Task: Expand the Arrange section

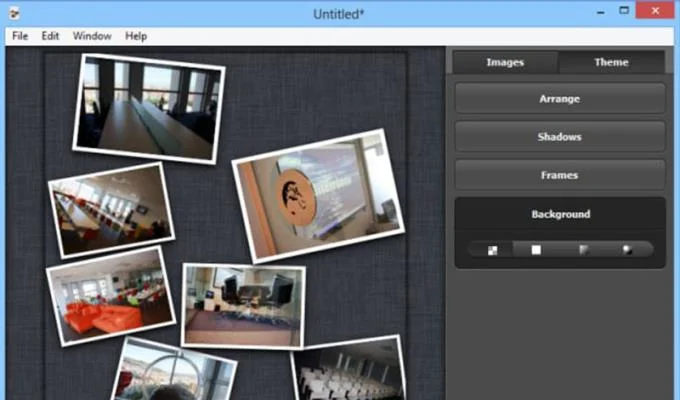Action: pyautogui.click(x=560, y=99)
